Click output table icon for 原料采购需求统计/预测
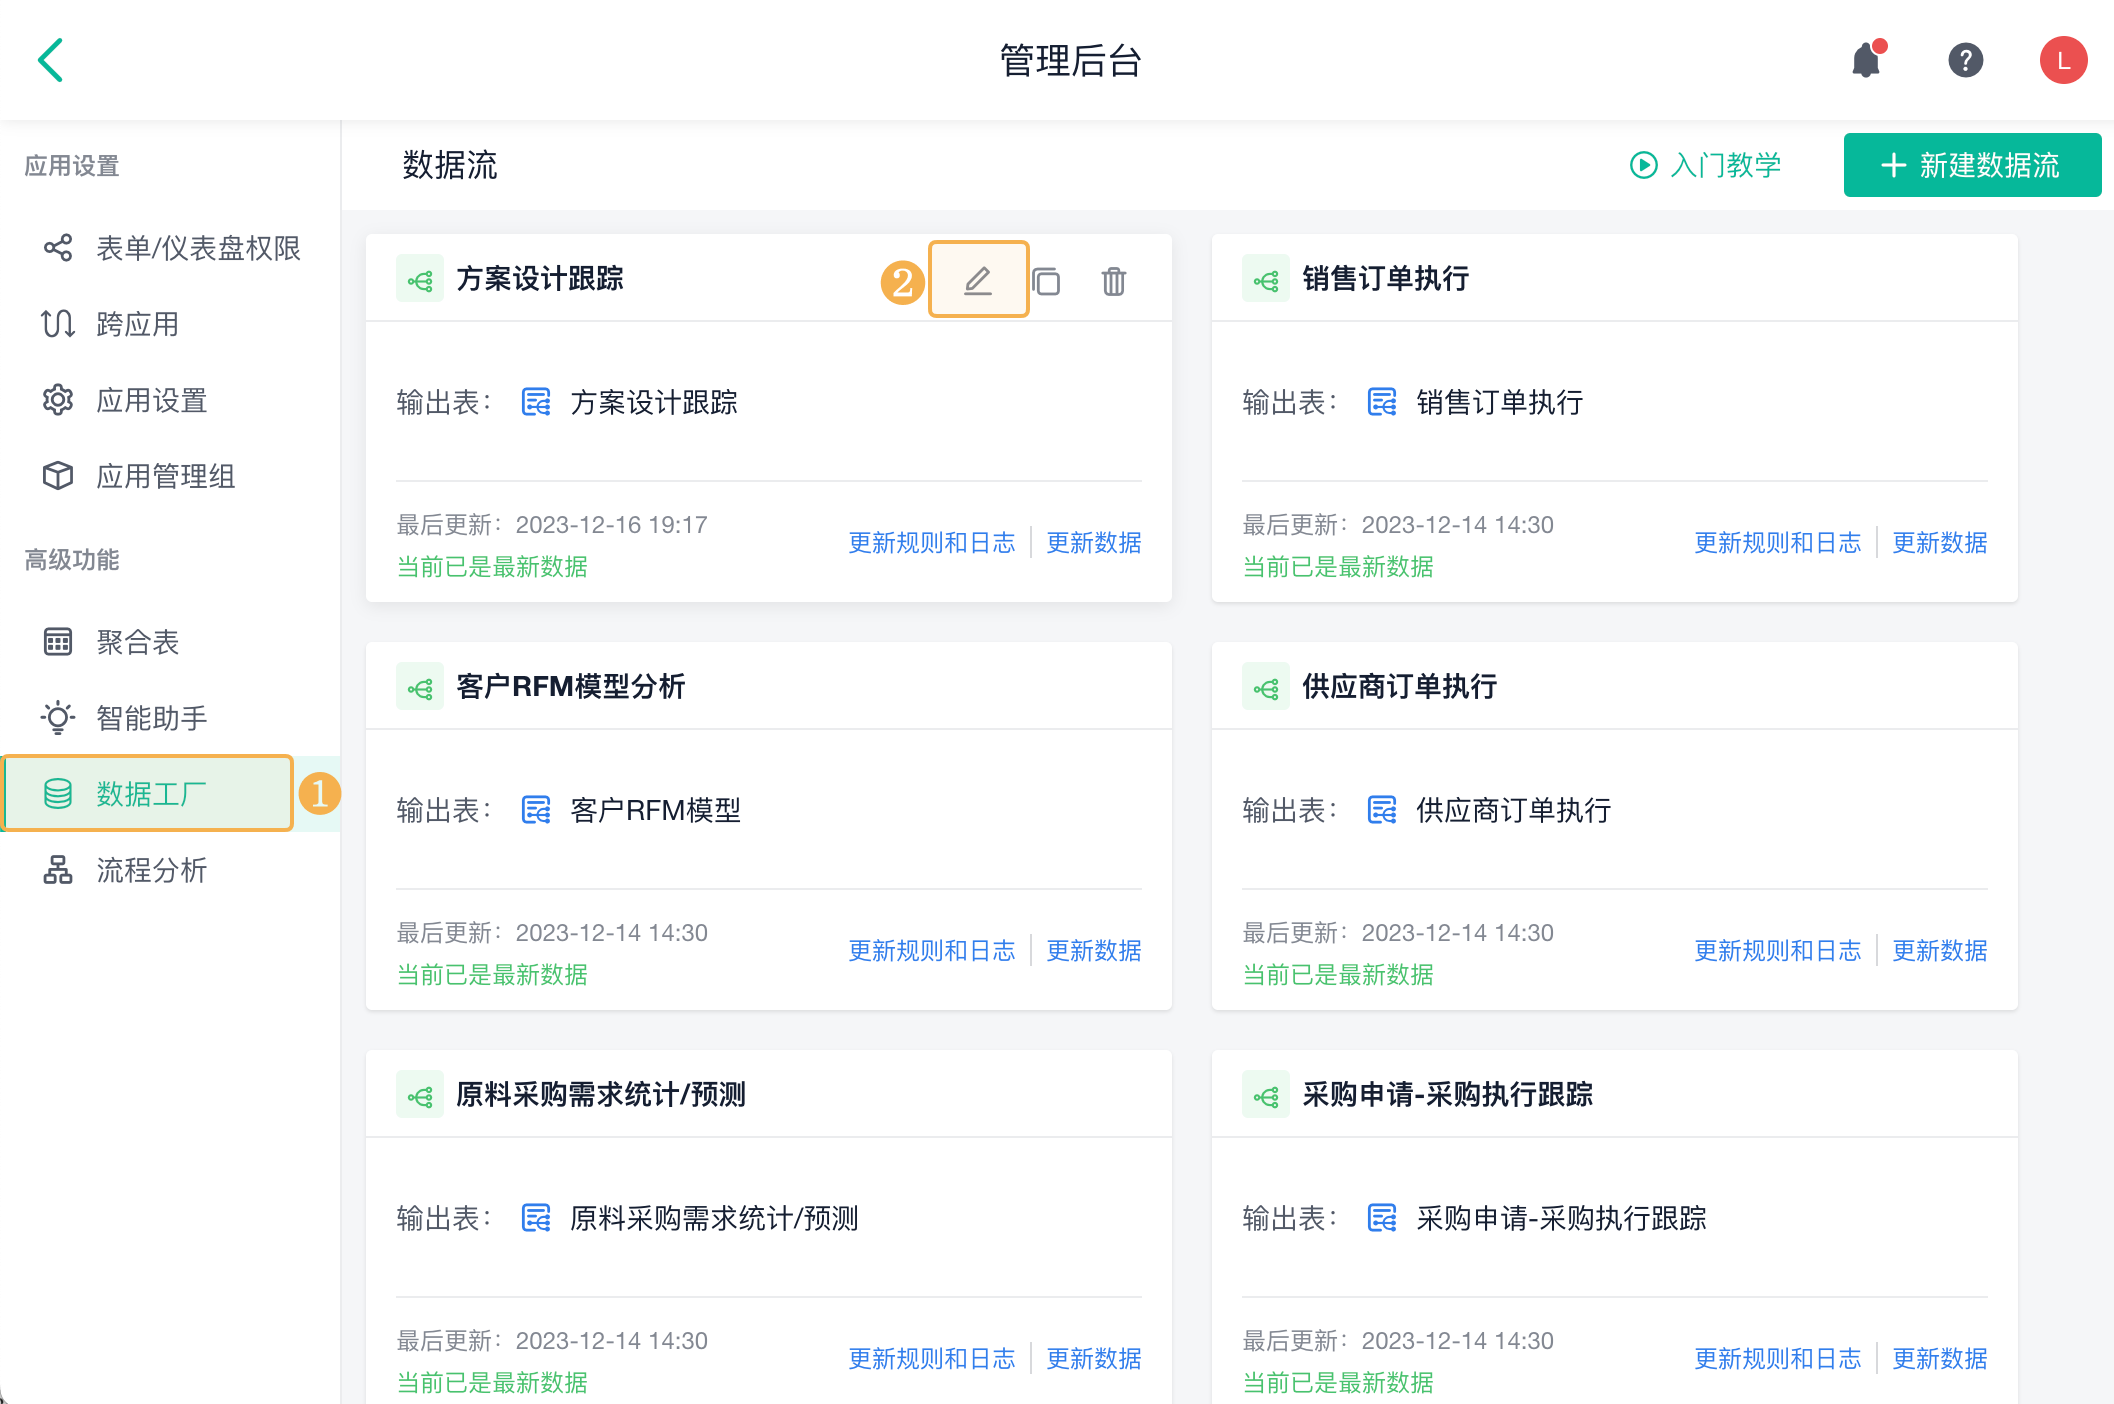This screenshot has width=2114, height=1404. point(536,1218)
